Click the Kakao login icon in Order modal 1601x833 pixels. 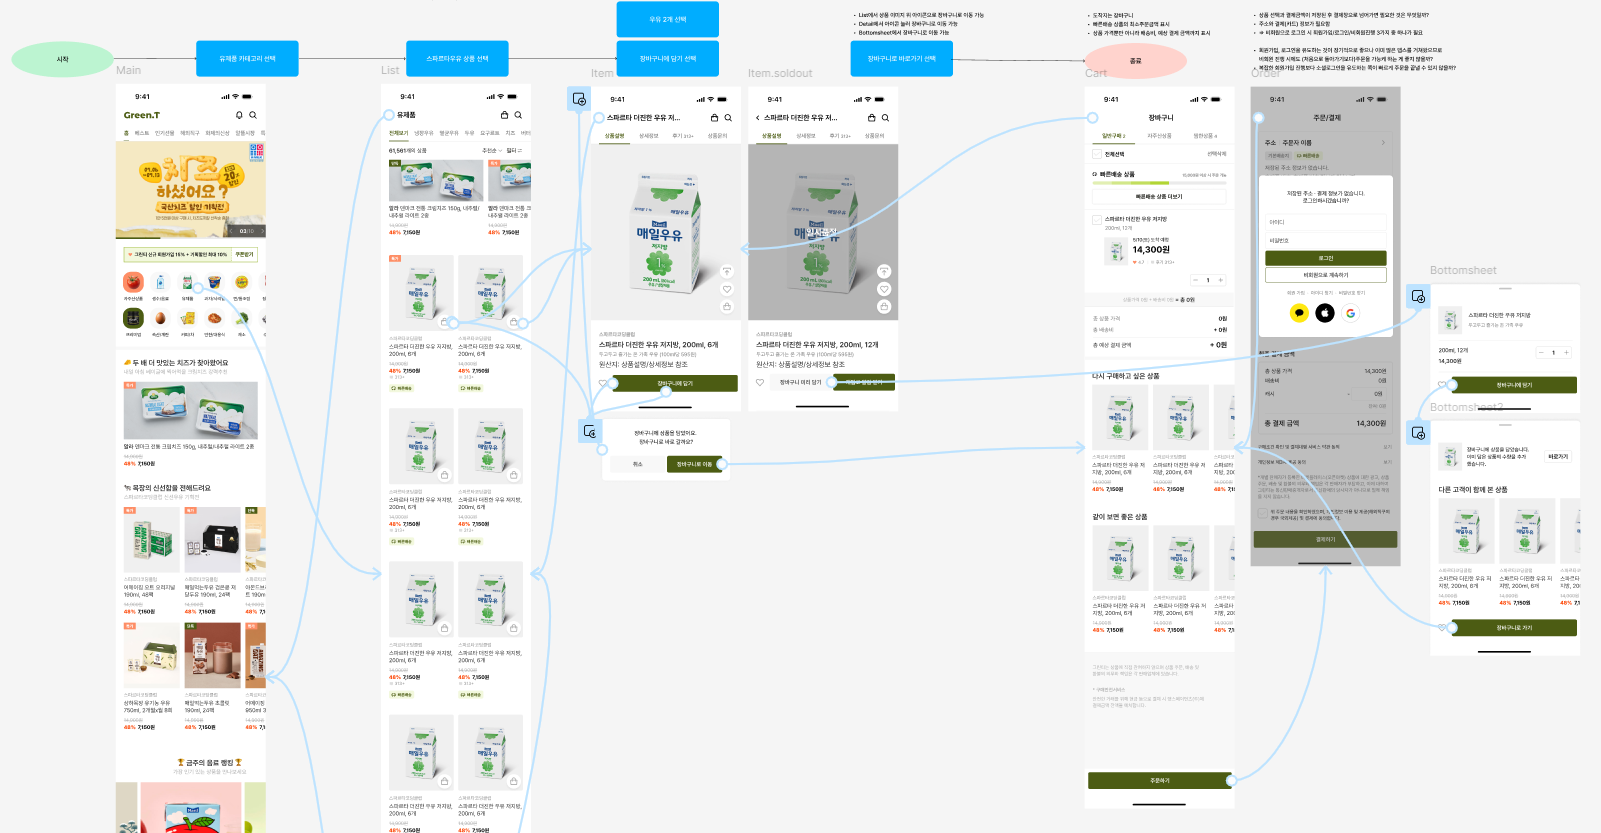coord(1299,313)
